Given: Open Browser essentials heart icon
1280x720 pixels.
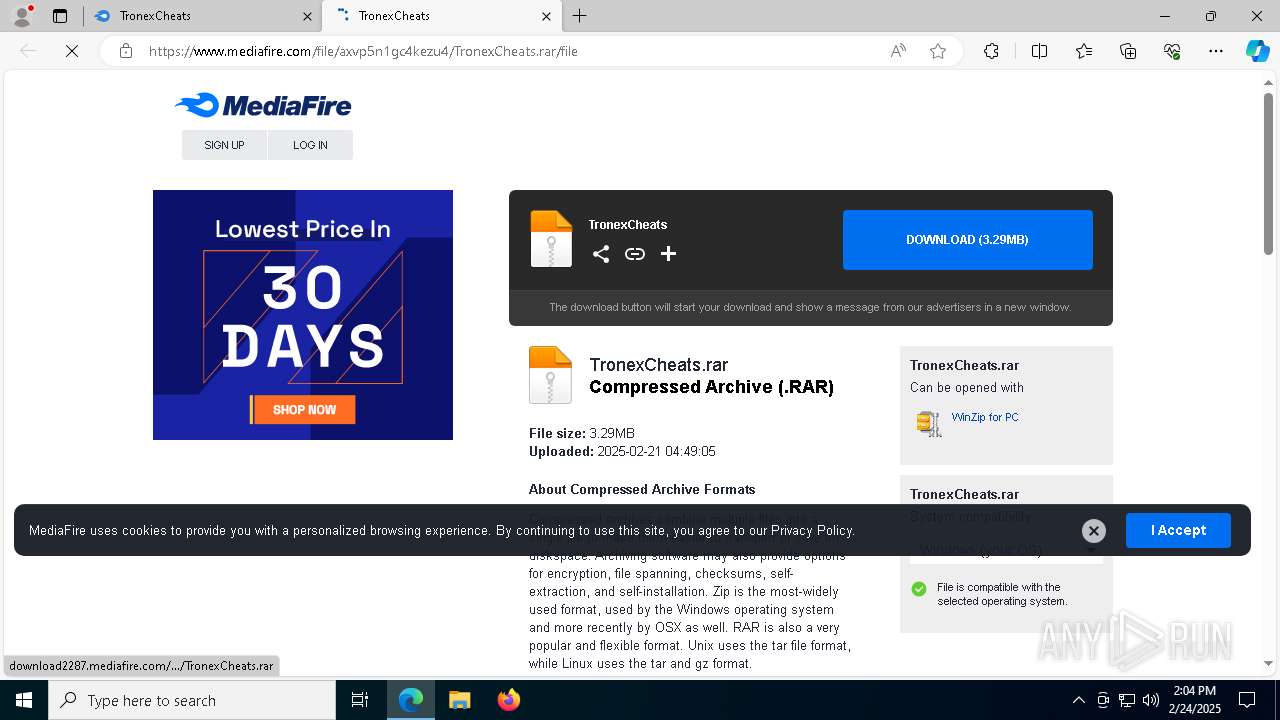Looking at the screenshot, I should point(1172,51).
